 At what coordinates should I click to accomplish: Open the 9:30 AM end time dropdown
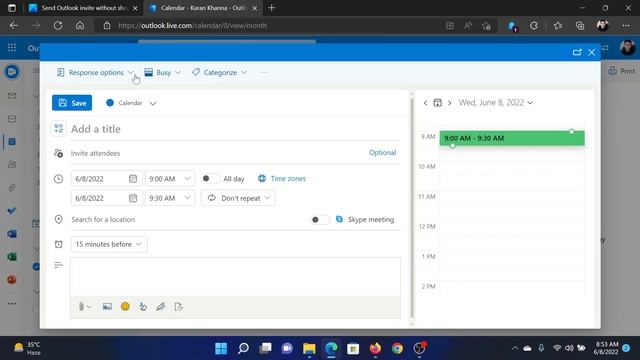[x=169, y=198]
